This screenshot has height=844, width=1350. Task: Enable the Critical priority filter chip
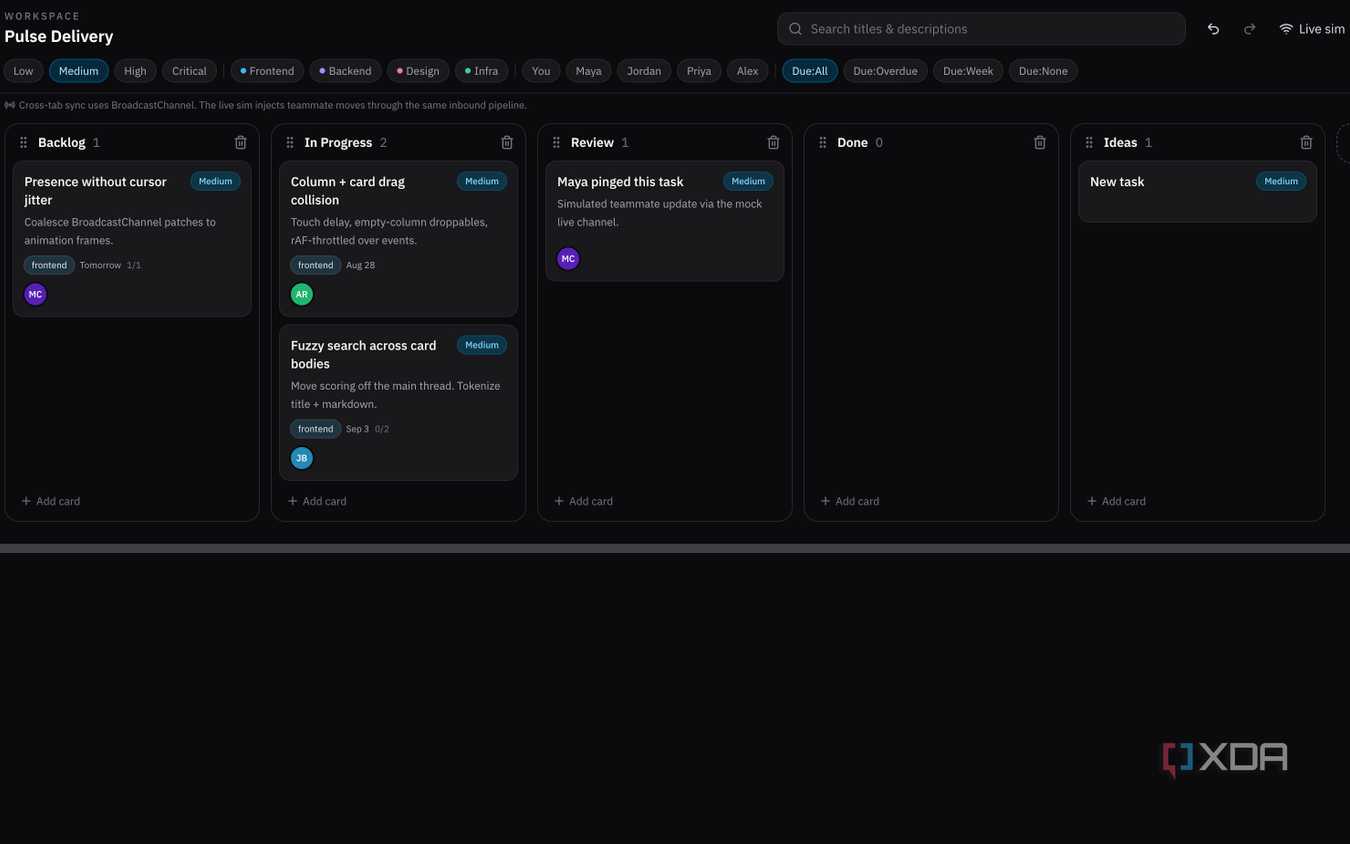coord(189,71)
